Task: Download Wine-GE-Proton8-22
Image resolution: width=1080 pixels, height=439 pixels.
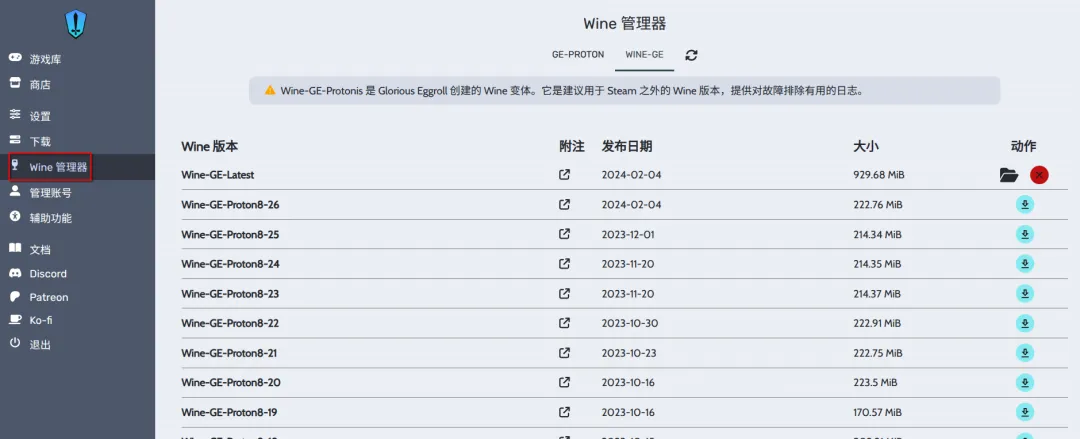Action: [x=1025, y=323]
